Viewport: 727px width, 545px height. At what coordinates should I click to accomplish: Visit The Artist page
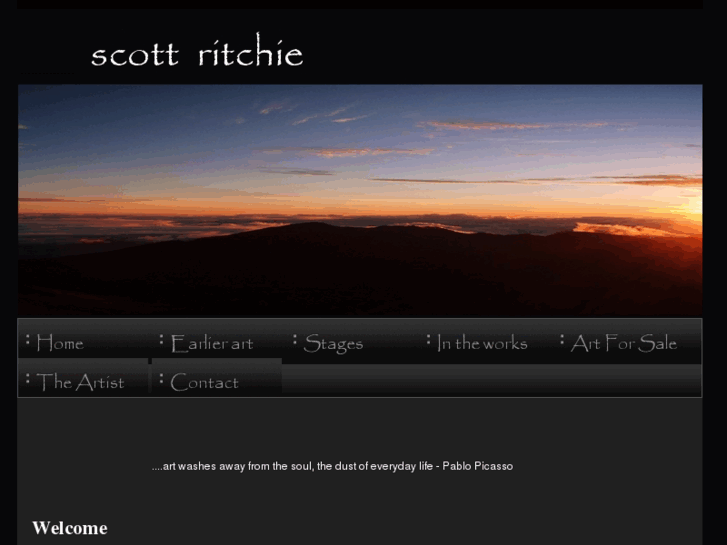(83, 381)
